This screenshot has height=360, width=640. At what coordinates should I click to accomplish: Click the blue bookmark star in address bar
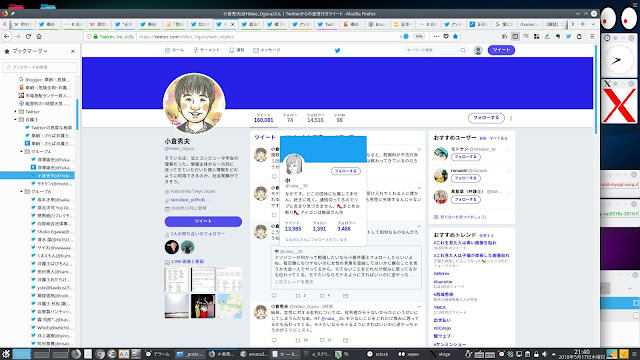click(x=455, y=36)
